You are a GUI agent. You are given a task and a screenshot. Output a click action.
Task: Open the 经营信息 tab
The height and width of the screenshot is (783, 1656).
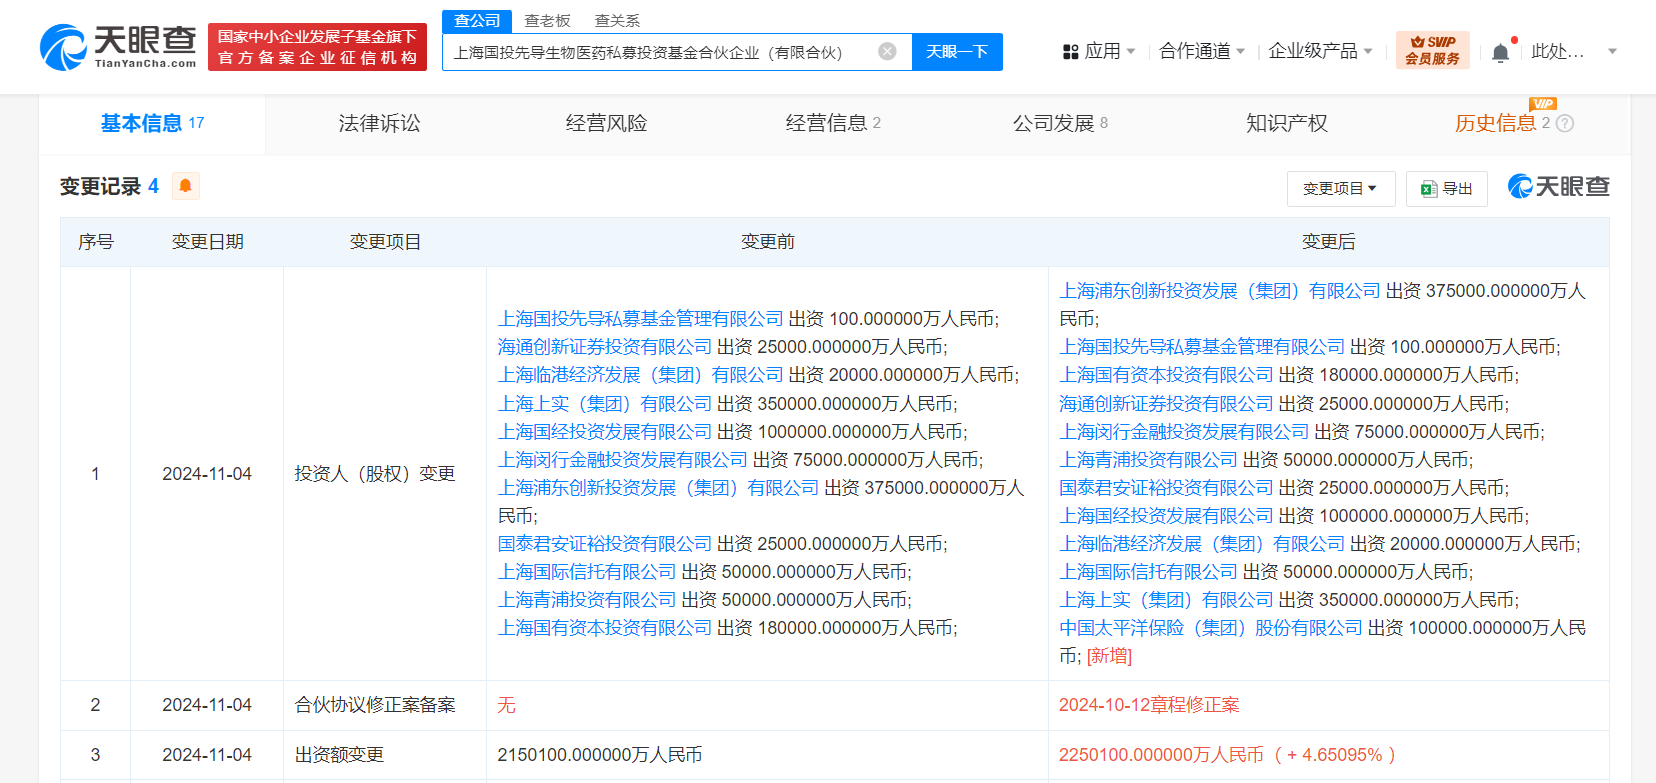tap(833, 123)
